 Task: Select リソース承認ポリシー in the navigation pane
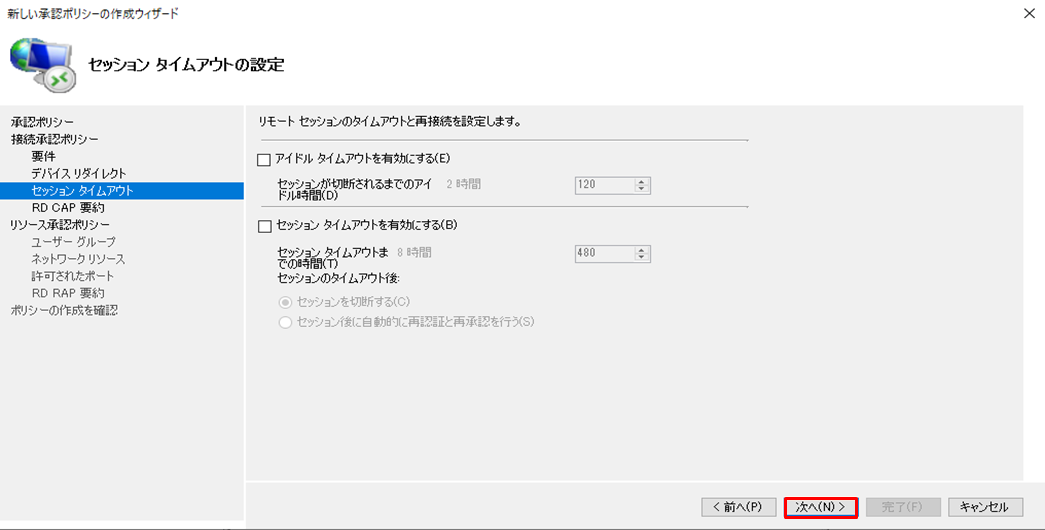(x=60, y=225)
